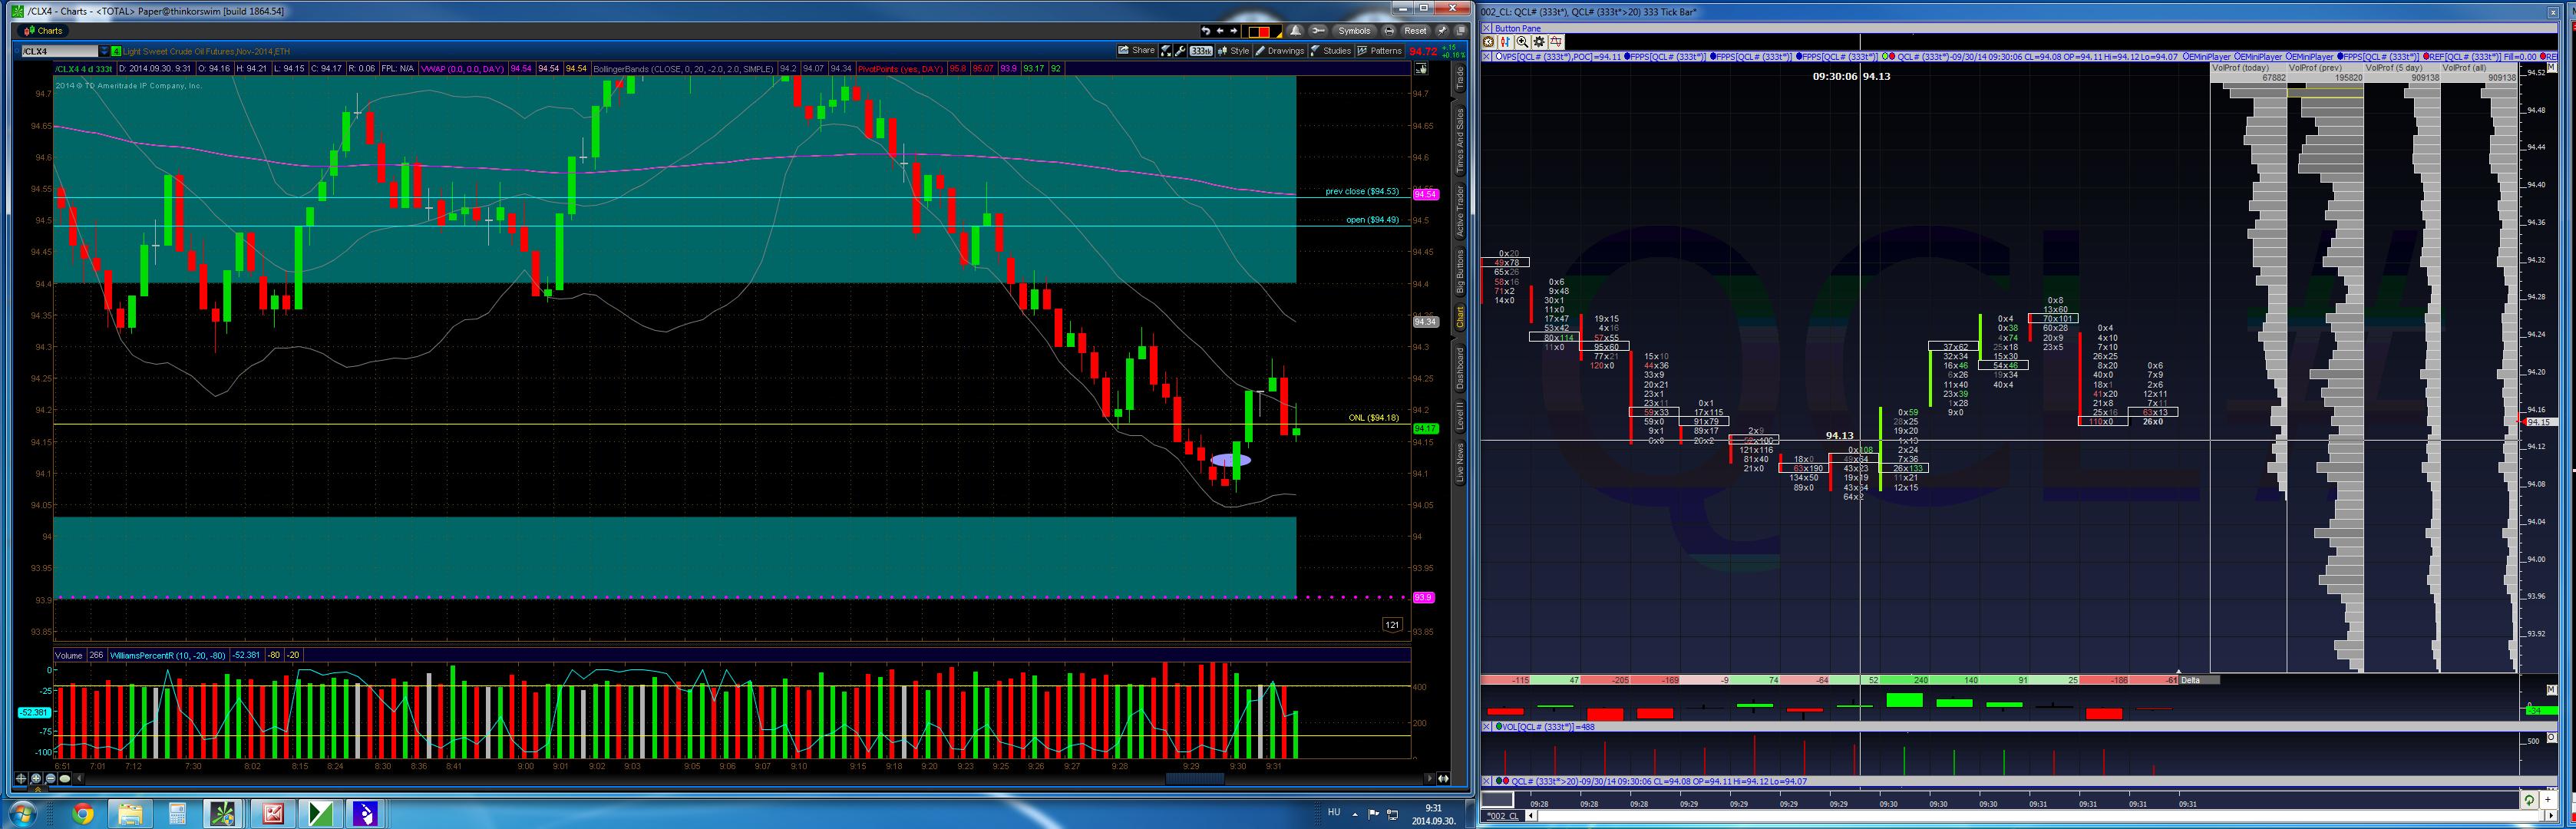The width and height of the screenshot is (2576, 829).
Task: Zoom out with the minus magnifier icon
Action: point(51,778)
